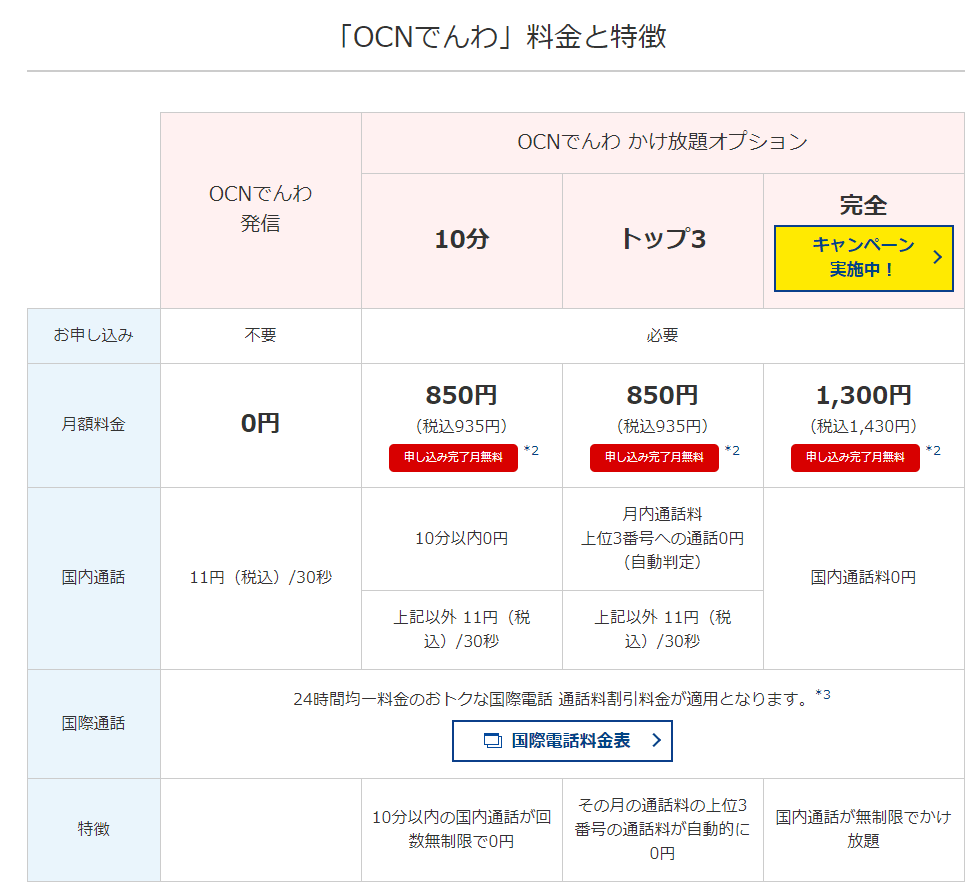This screenshot has height=896, width=974.
Task: Open the 国際電話料金表 link button
Action: tap(562, 741)
